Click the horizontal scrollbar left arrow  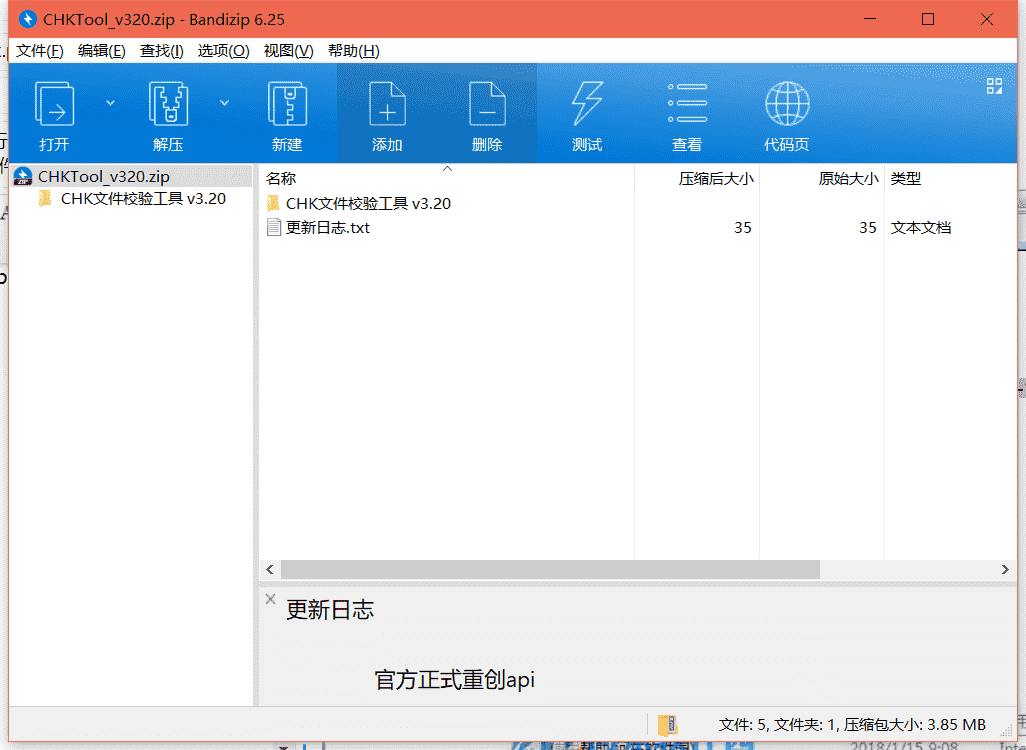(270, 570)
